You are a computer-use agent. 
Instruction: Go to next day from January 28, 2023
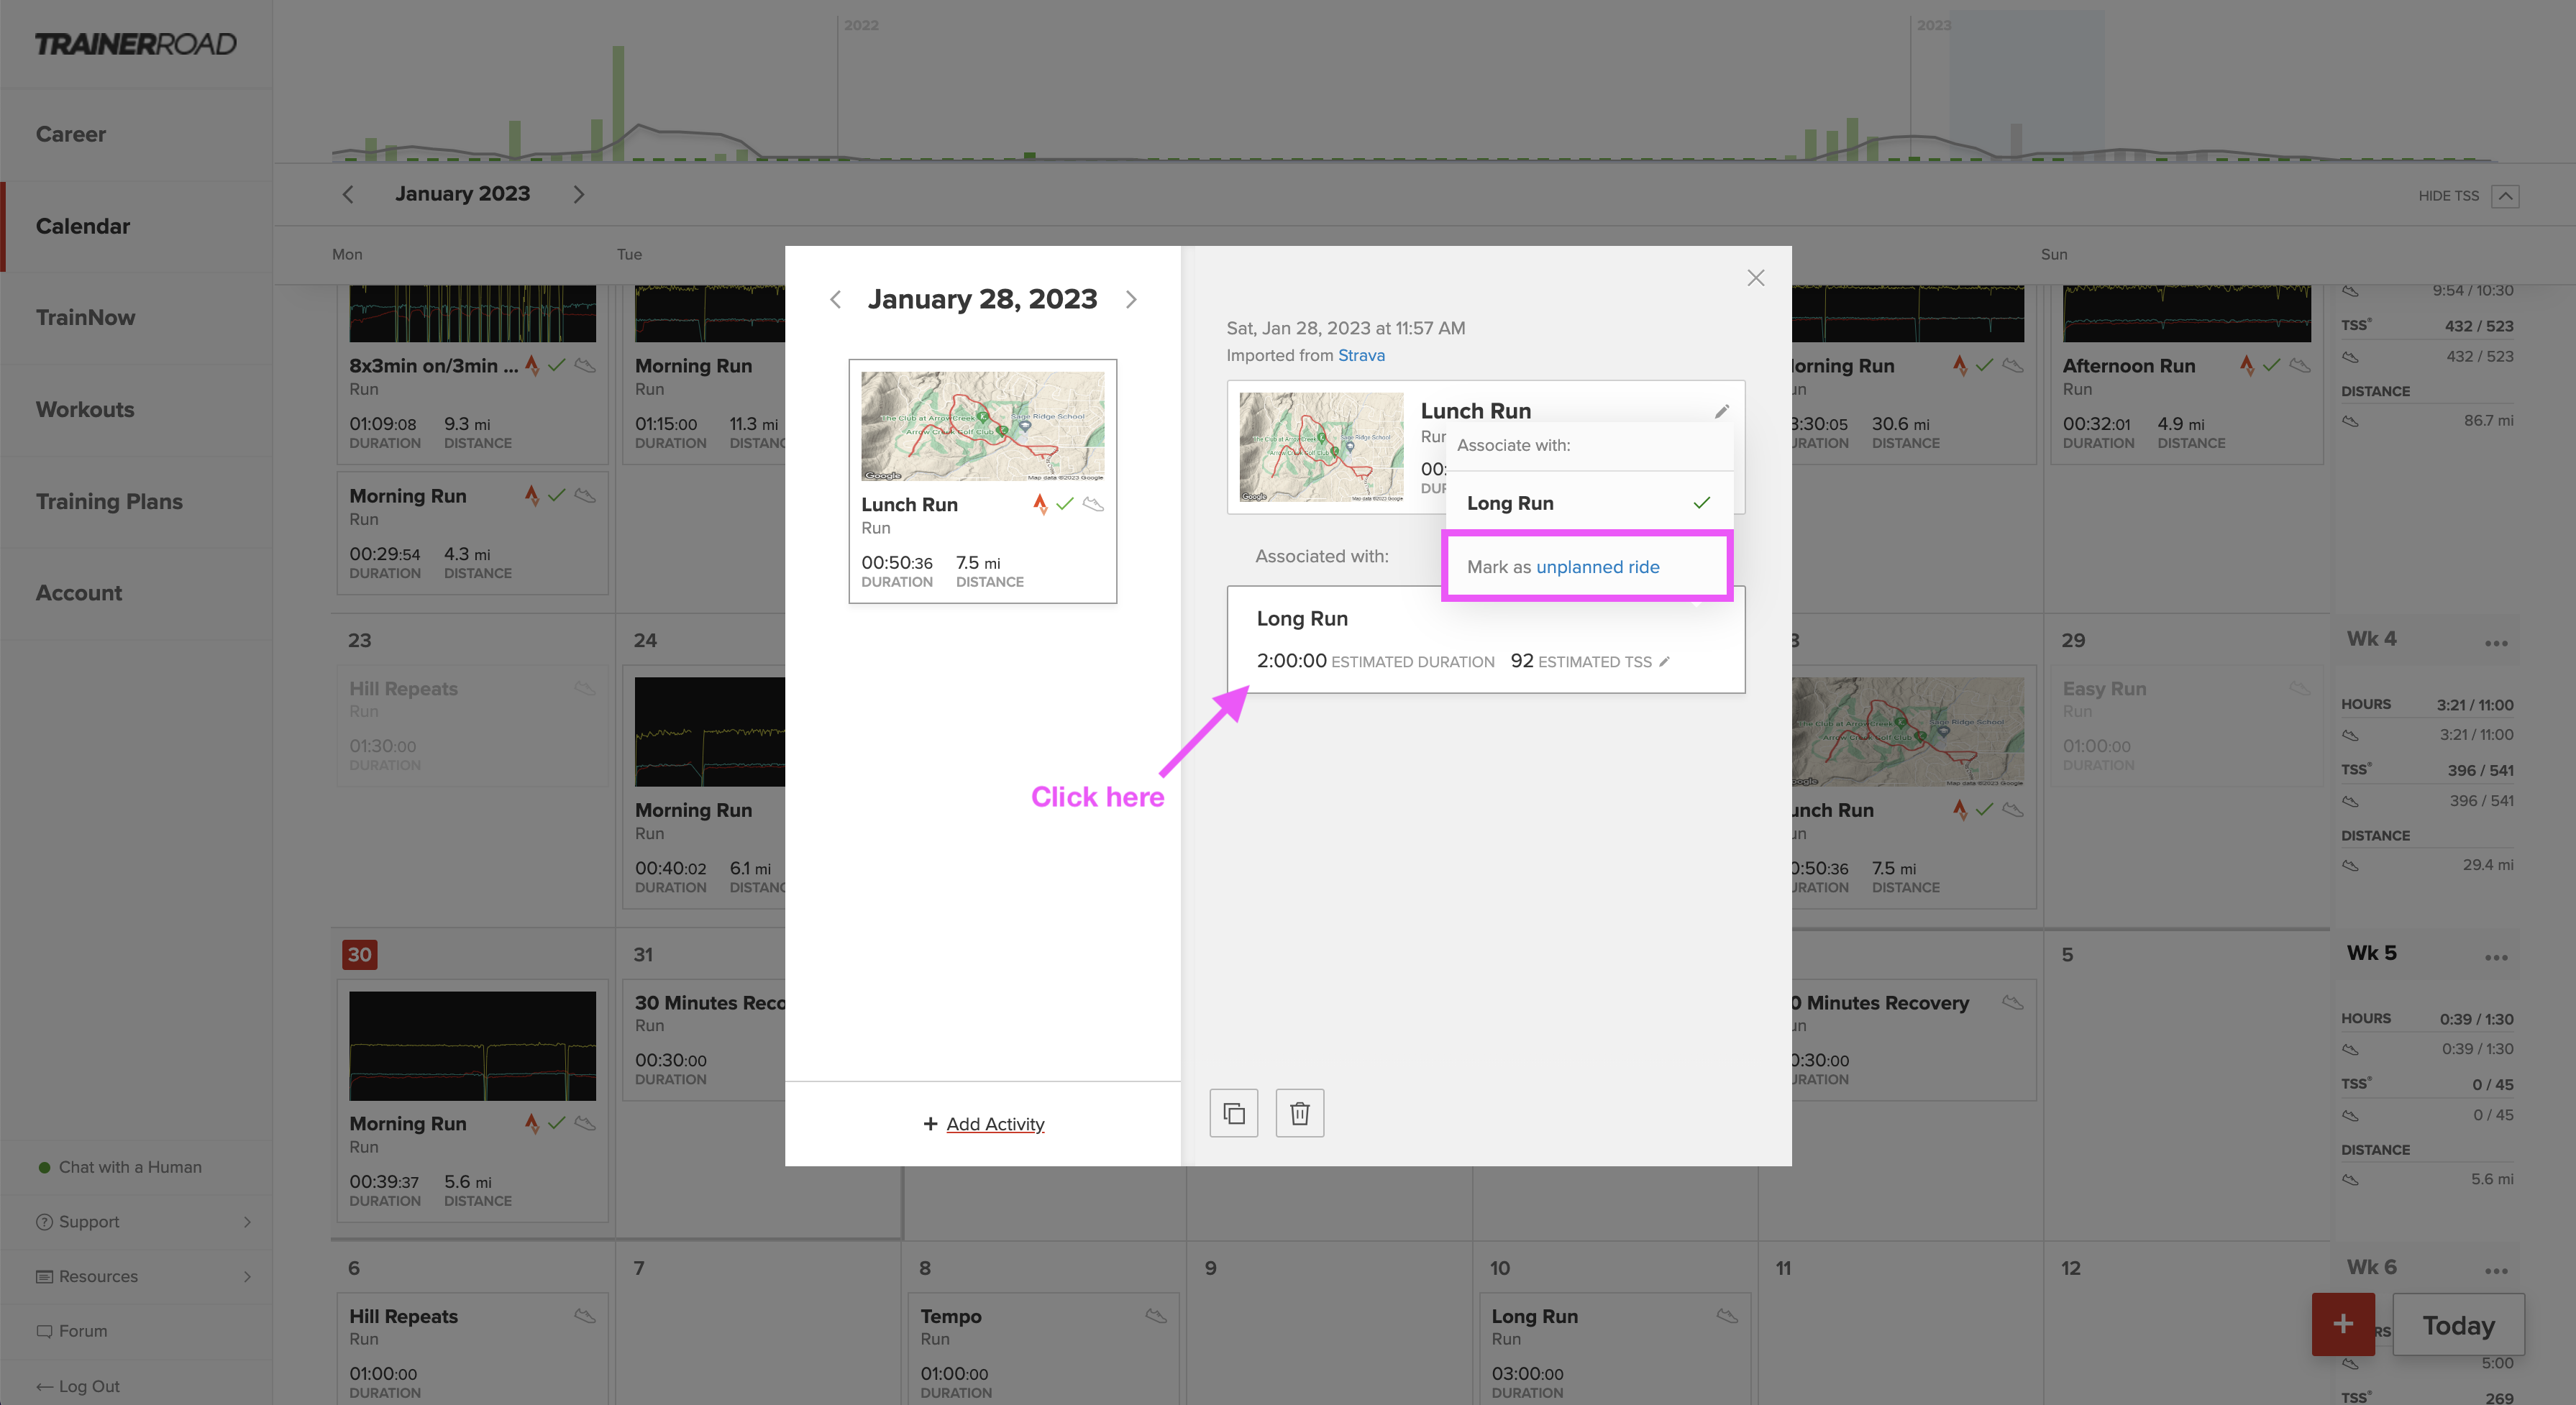(1131, 299)
